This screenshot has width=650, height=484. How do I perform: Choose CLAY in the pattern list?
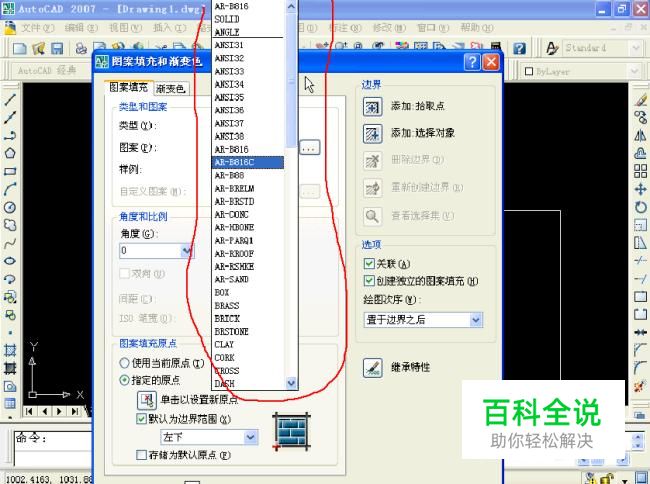(x=248, y=345)
